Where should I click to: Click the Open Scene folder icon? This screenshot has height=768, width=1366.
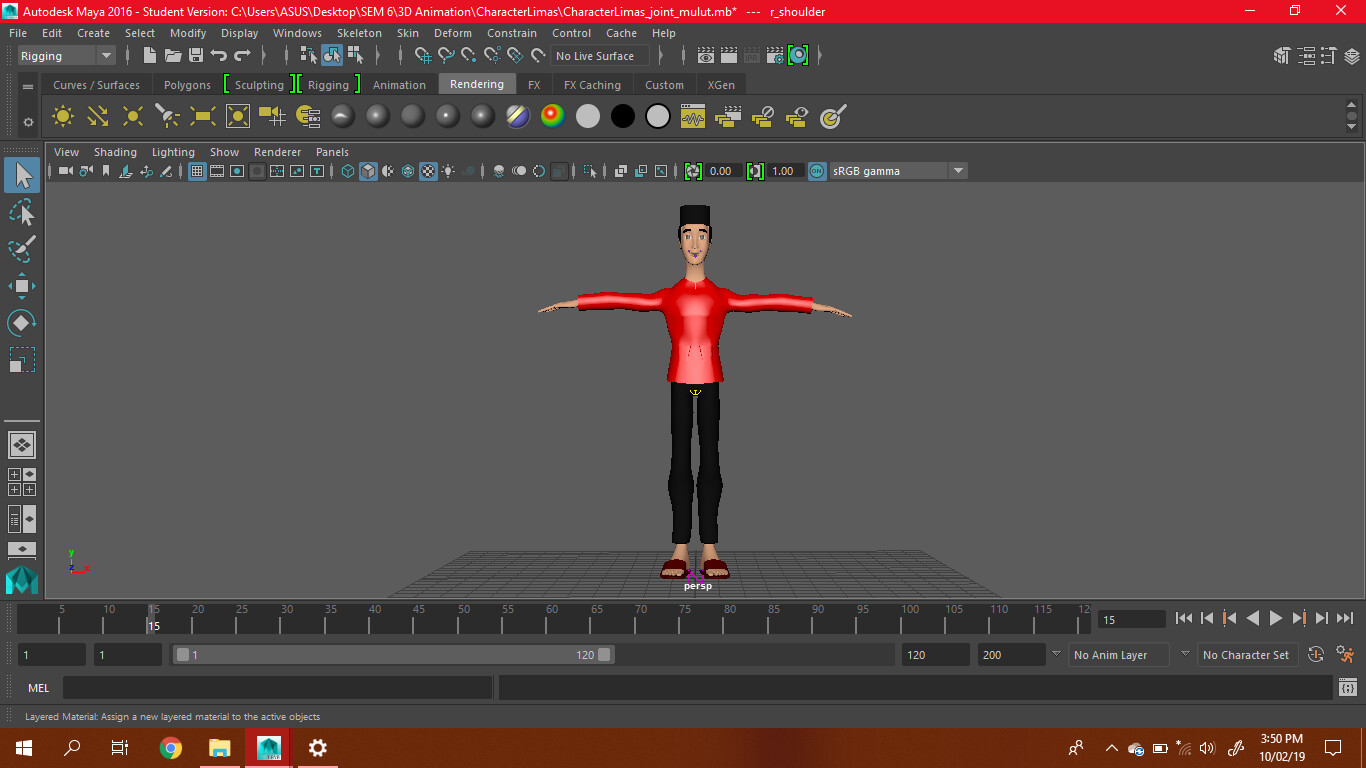coord(173,56)
